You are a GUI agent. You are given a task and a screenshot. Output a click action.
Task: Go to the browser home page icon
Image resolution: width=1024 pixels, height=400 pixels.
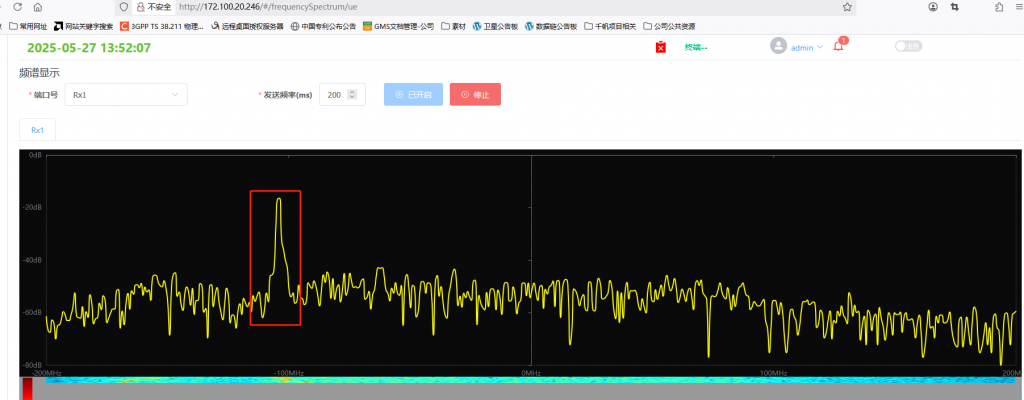[x=38, y=7]
